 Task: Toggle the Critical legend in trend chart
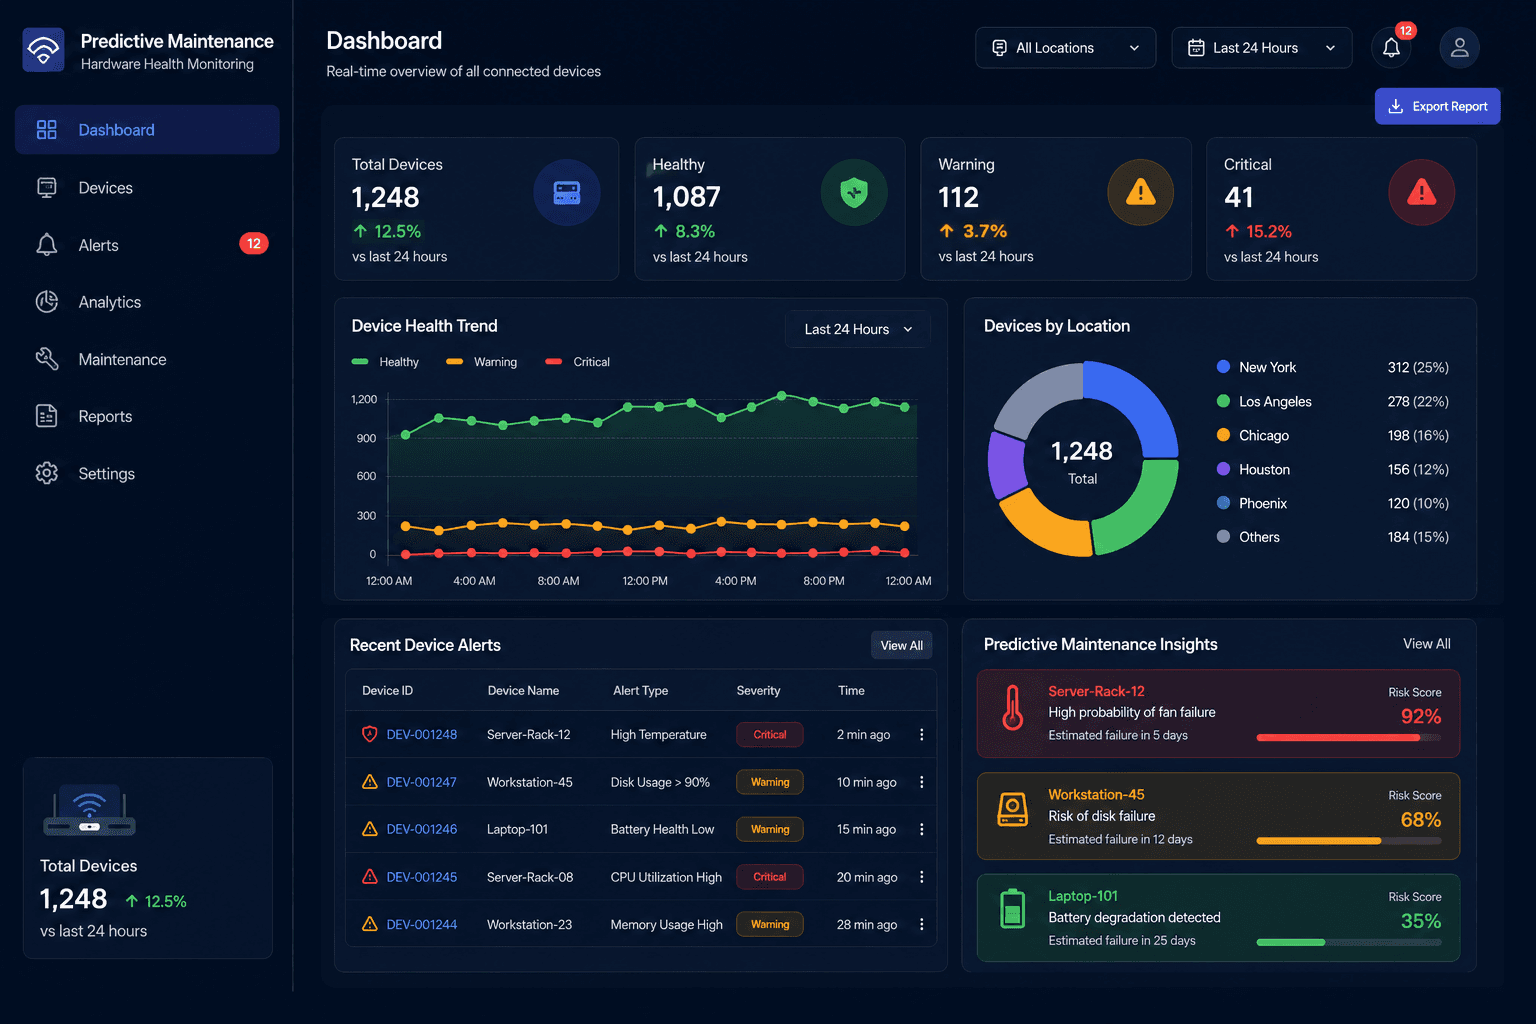(x=577, y=362)
